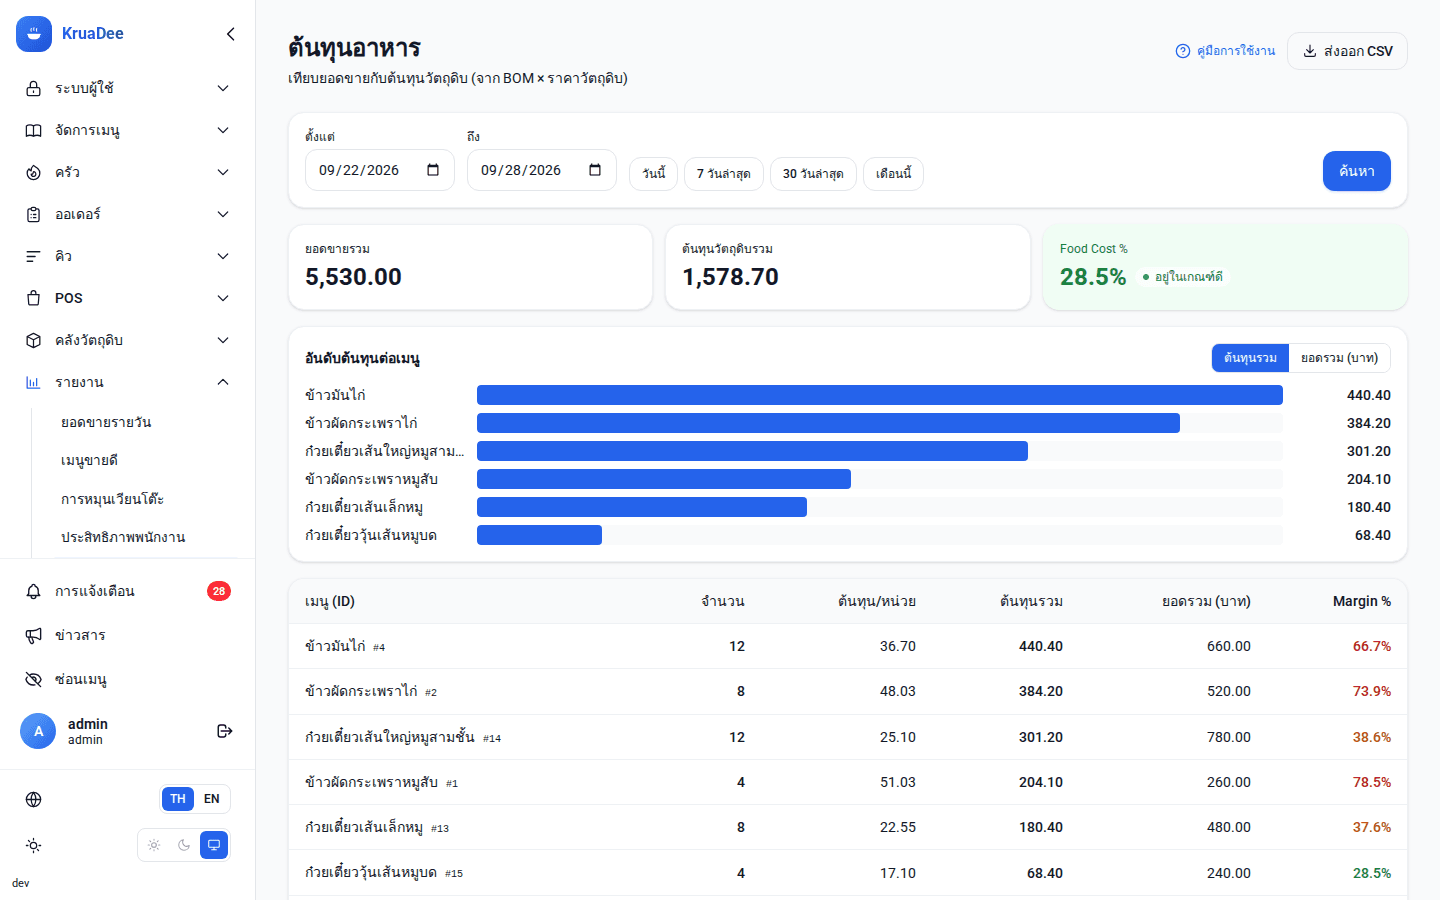Open the calendar picker in the ตั้งแต่ date field
This screenshot has height=900, width=1440.
[433, 170]
